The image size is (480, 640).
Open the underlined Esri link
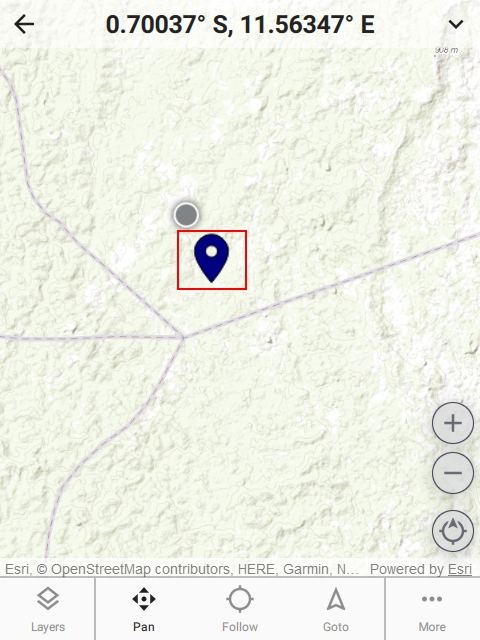click(x=460, y=569)
